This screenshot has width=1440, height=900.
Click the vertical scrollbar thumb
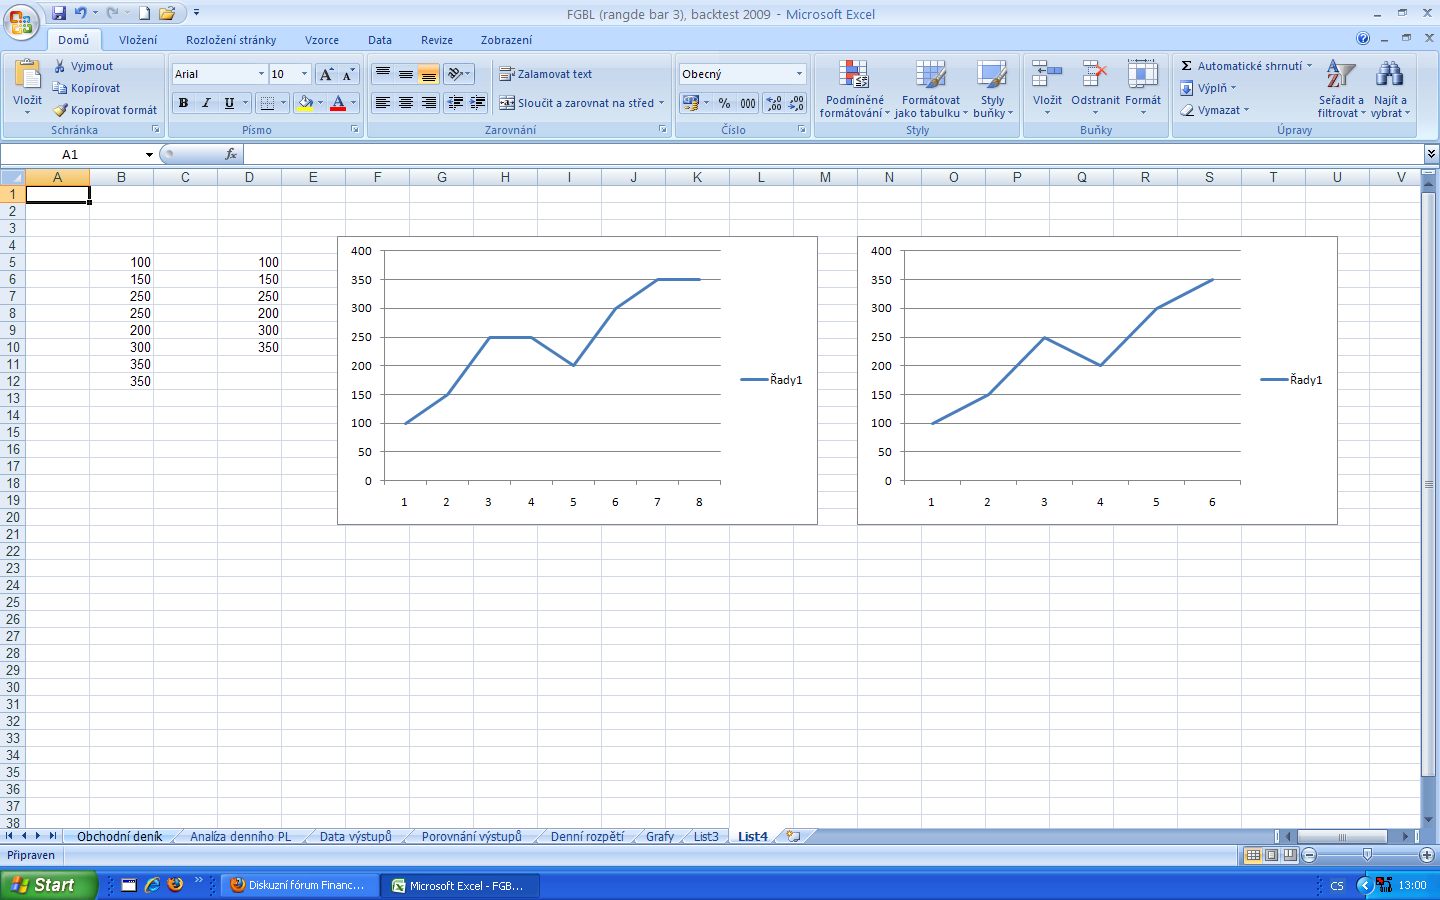tap(1428, 484)
